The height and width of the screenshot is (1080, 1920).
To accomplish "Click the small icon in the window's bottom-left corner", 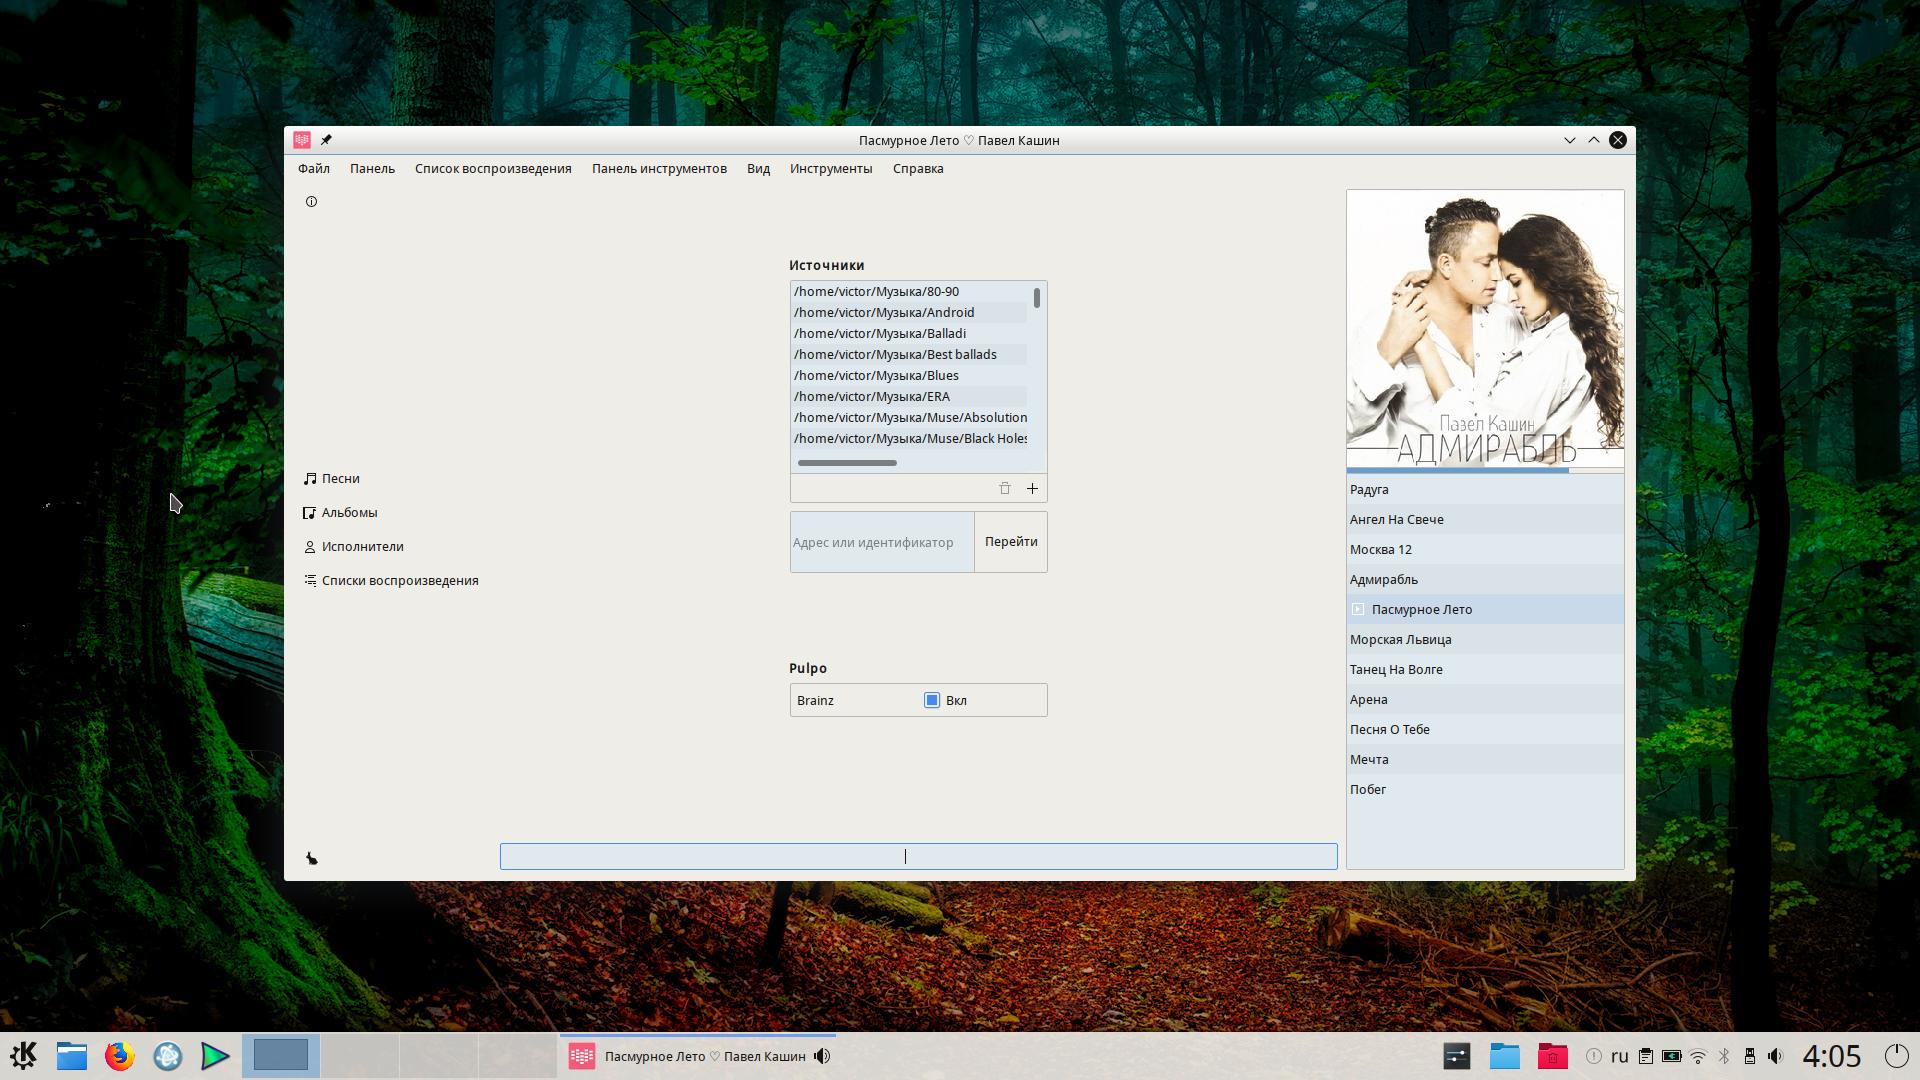I will 312,859.
